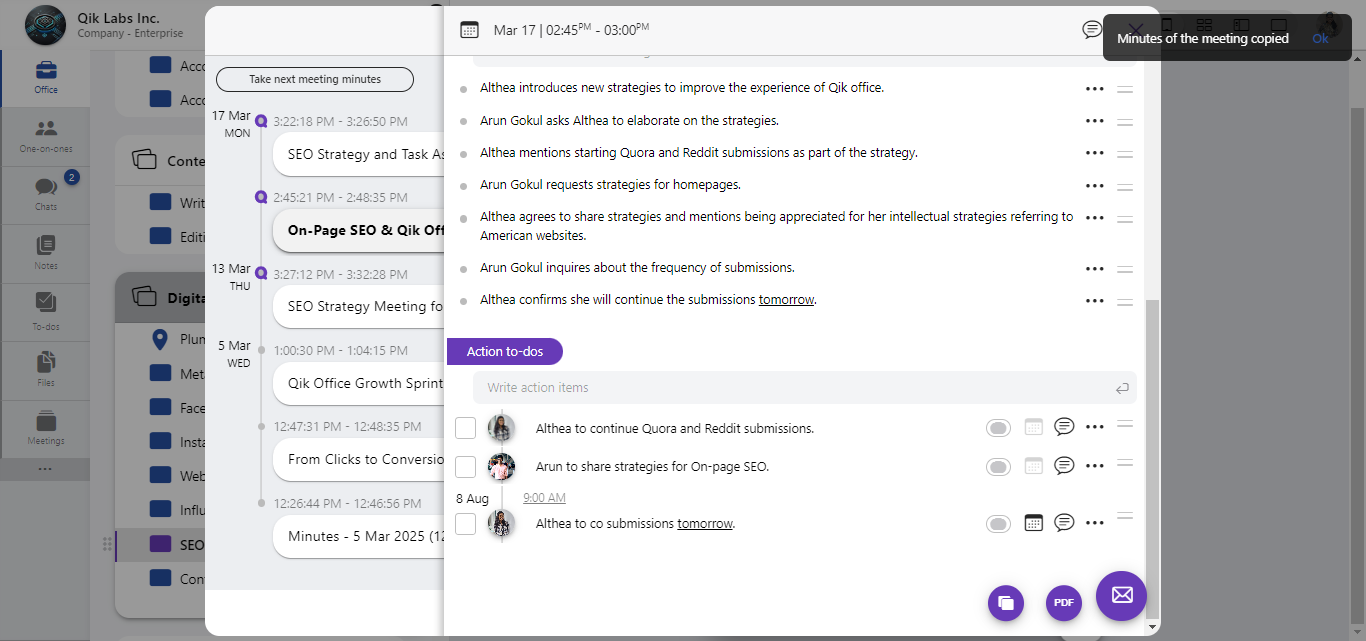Dismiss the copied notification with Ok

click(1320, 39)
